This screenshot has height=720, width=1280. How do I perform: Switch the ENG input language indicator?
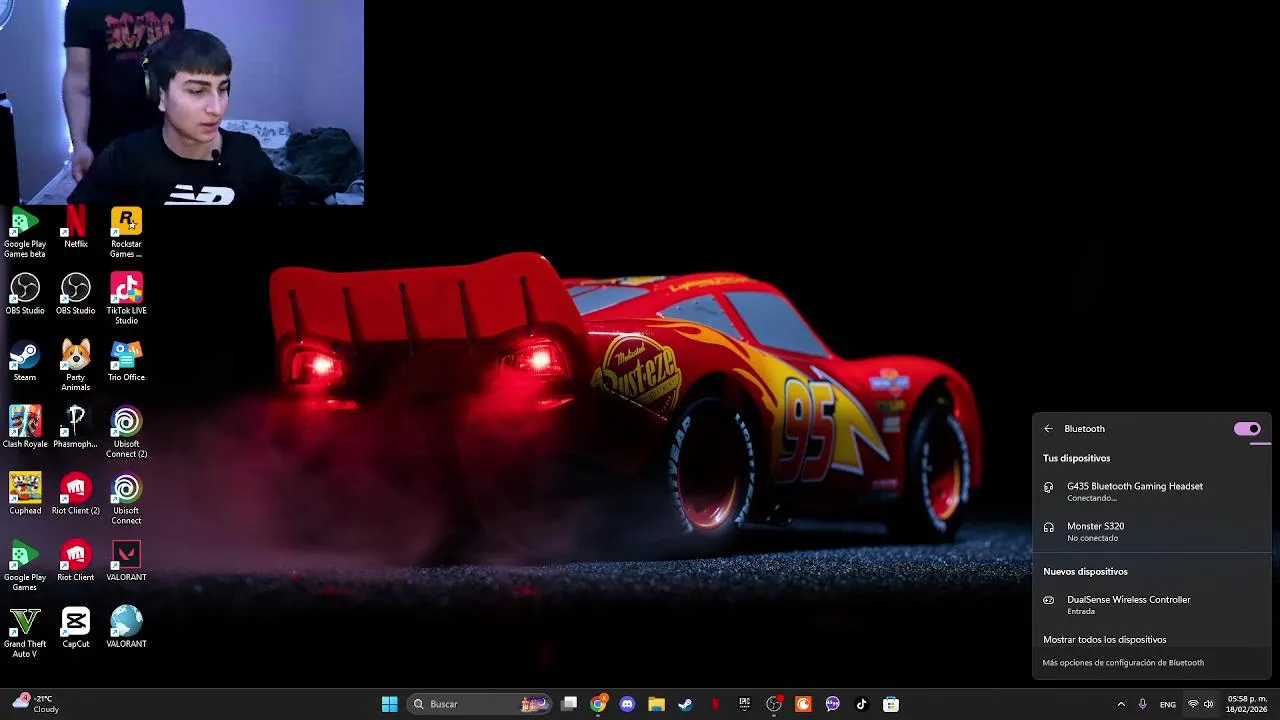point(1168,705)
